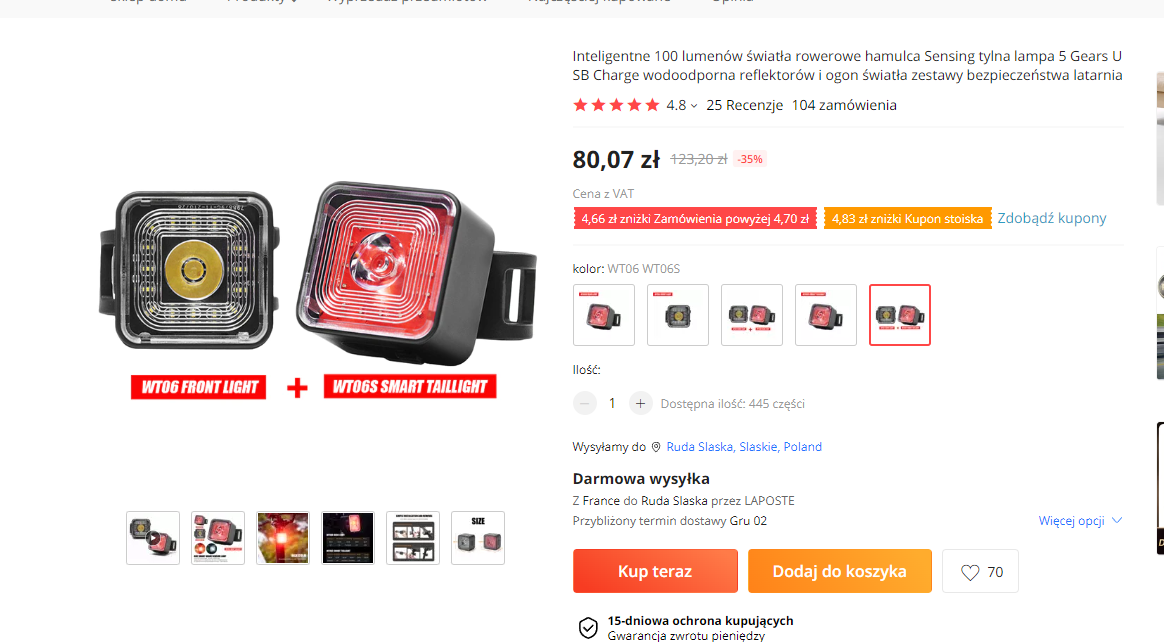Play the product video in the first thumbnail
This screenshot has height=642, width=1164.
point(153,538)
